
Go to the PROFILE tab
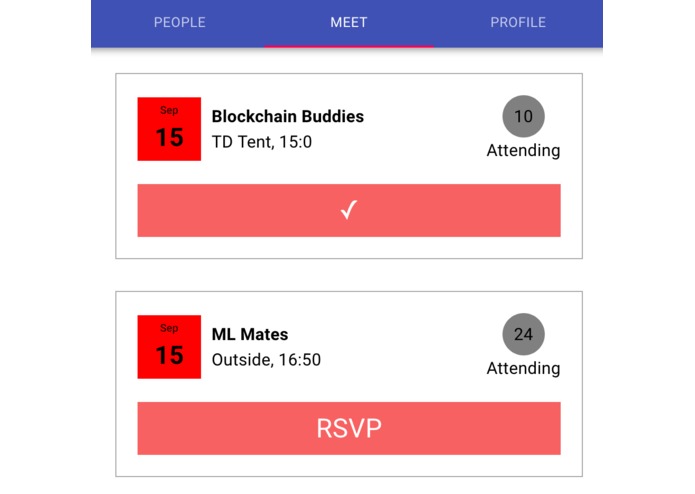click(x=518, y=23)
